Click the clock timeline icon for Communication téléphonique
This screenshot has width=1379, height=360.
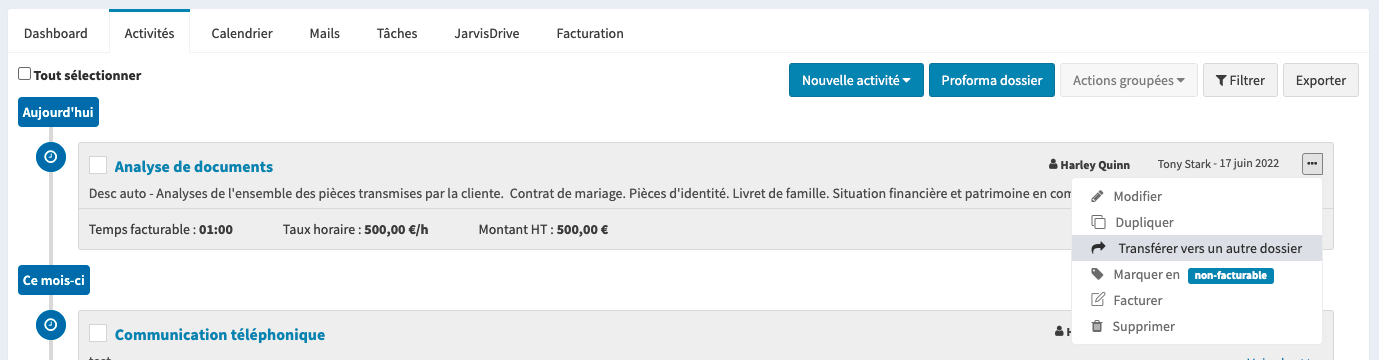coord(50,325)
